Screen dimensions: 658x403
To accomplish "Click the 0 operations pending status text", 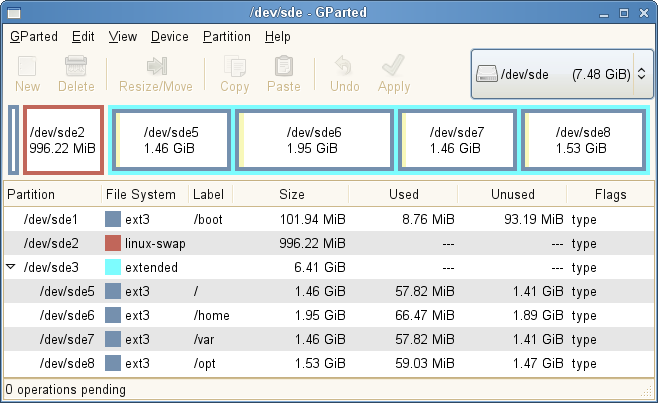I will click(65, 390).
